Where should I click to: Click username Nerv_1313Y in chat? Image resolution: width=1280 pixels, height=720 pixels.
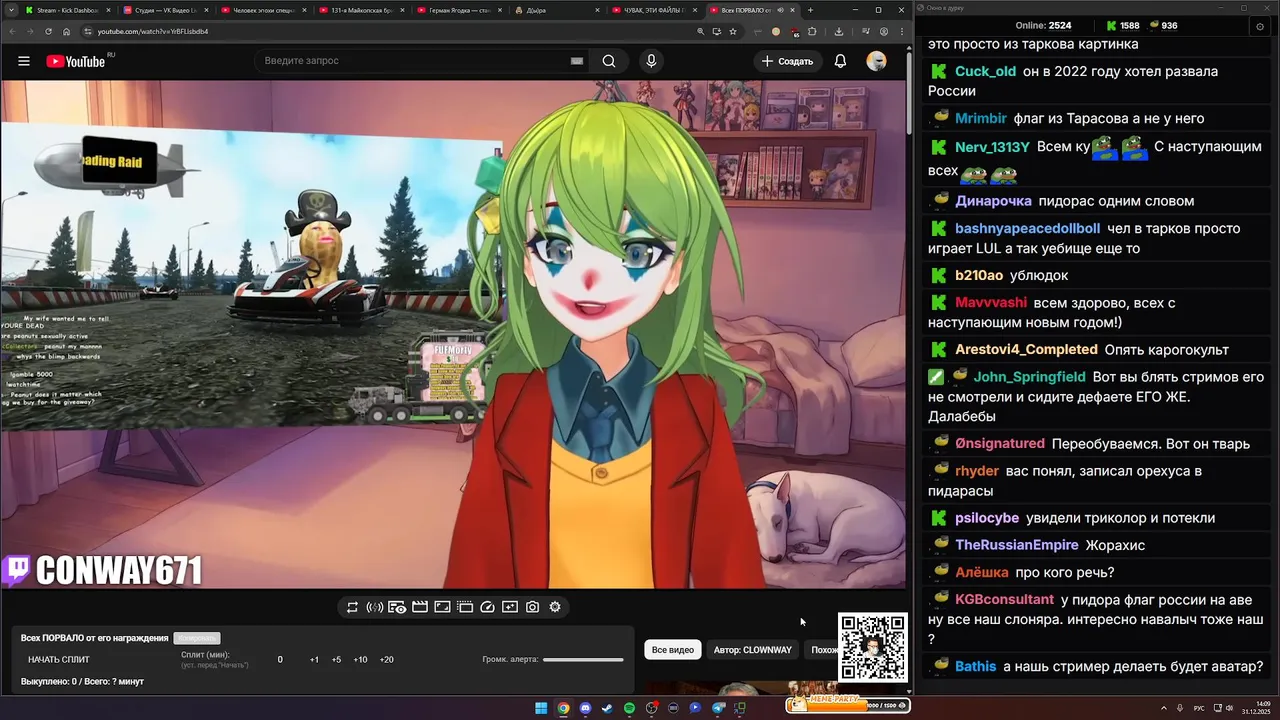(x=992, y=147)
